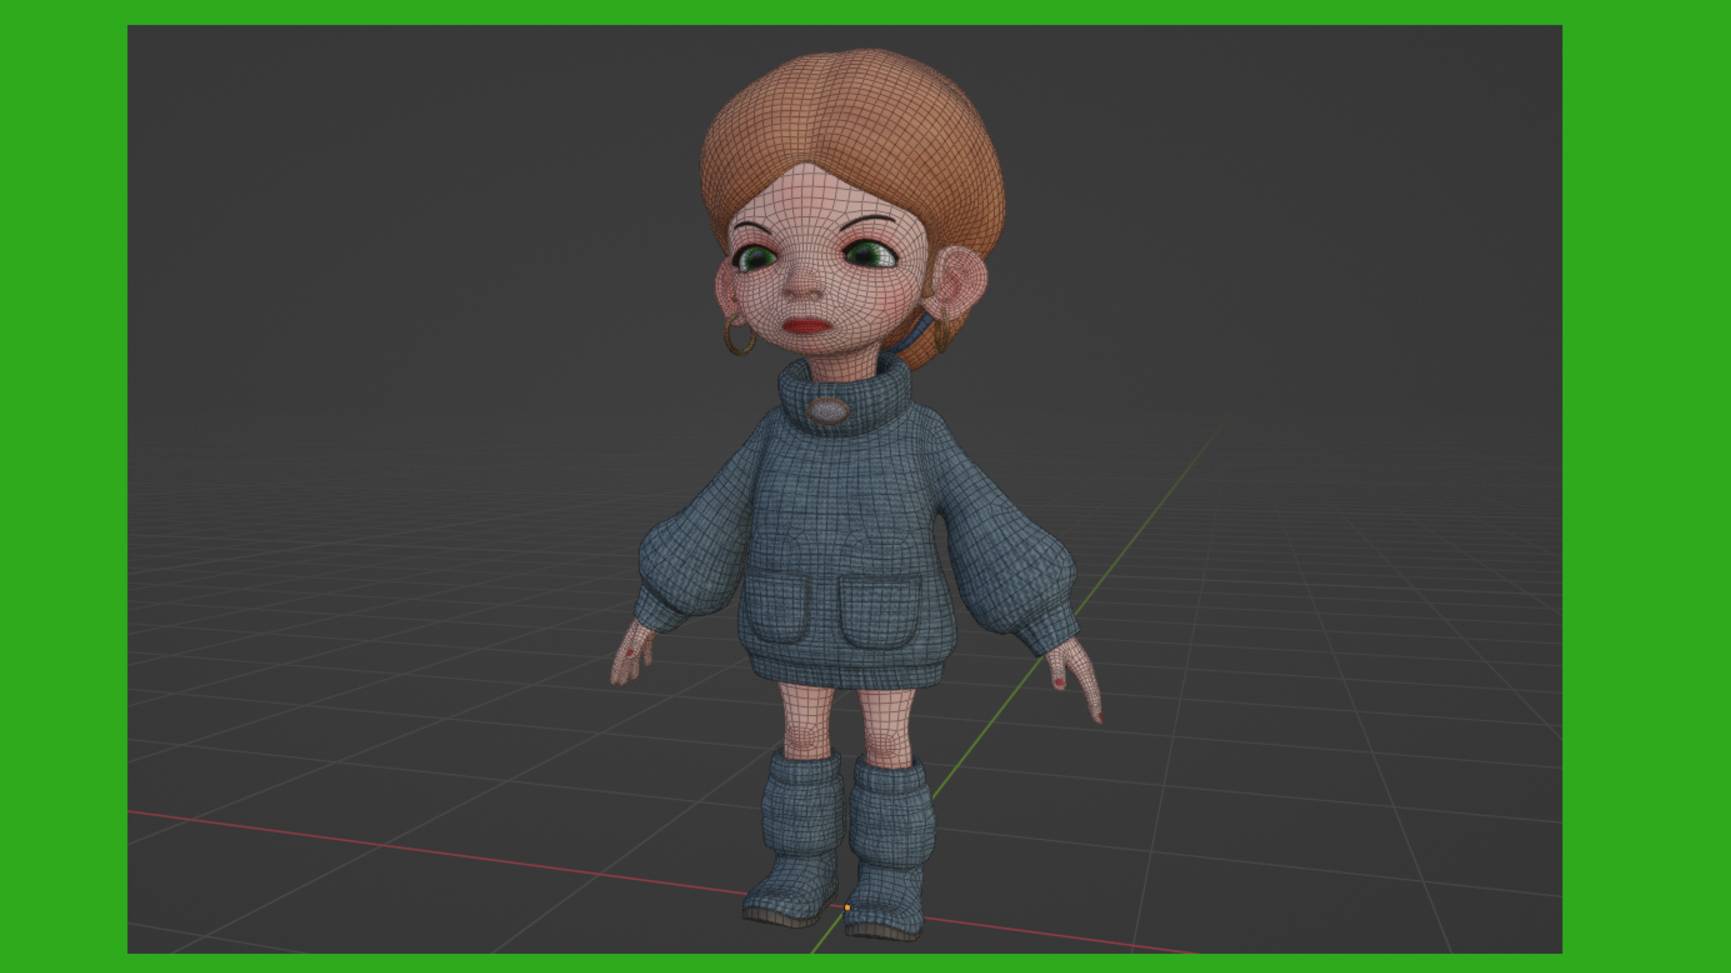Screen dimensions: 1731x973
Task: Select the right earring behind the head
Action: click(941, 325)
